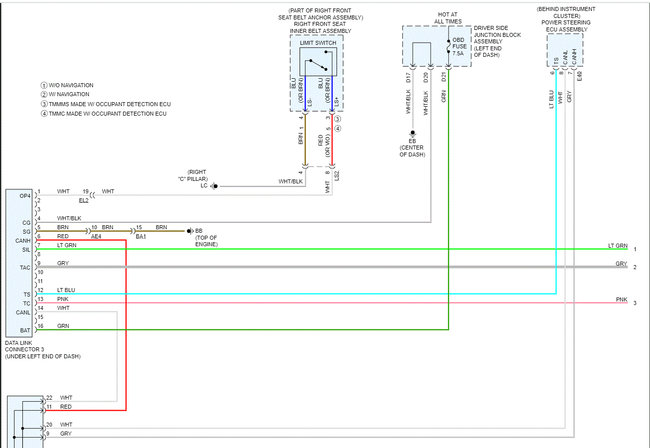Click the 'PNK' label on pin 13
Viewport: 650px width, 448px height.
pyautogui.click(x=63, y=299)
